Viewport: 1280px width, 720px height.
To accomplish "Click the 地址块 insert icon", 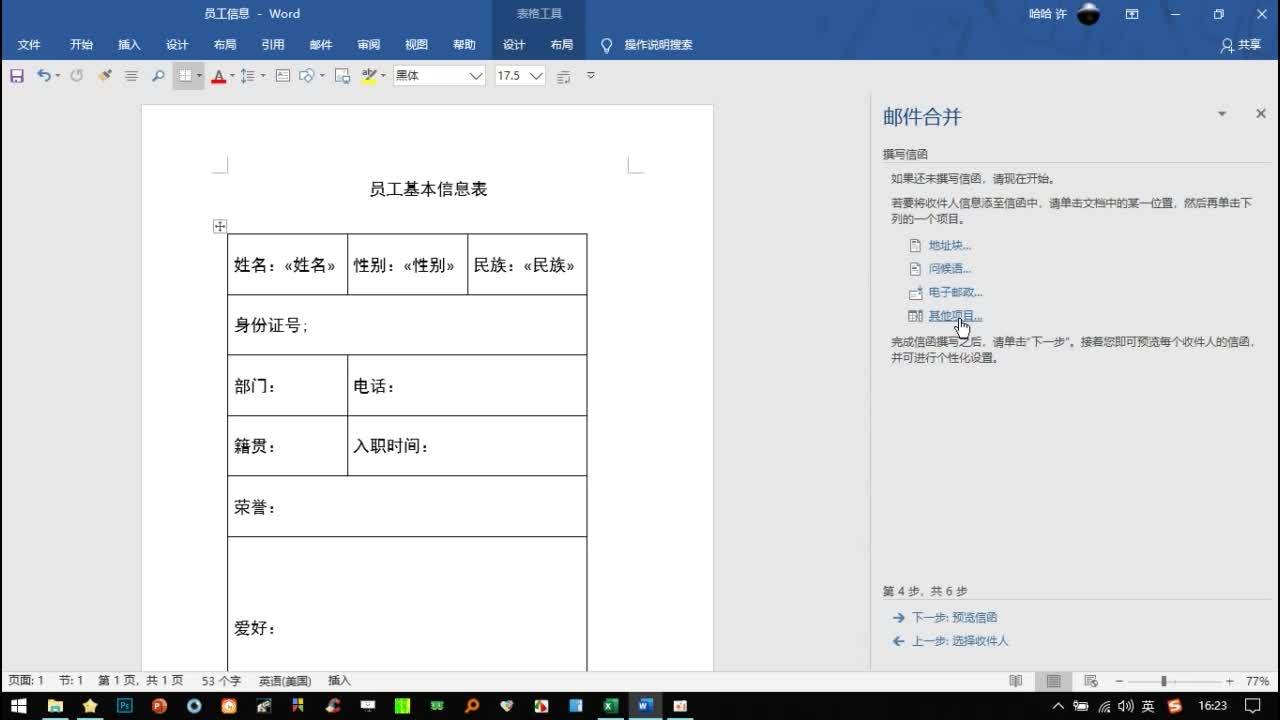I will pos(915,245).
